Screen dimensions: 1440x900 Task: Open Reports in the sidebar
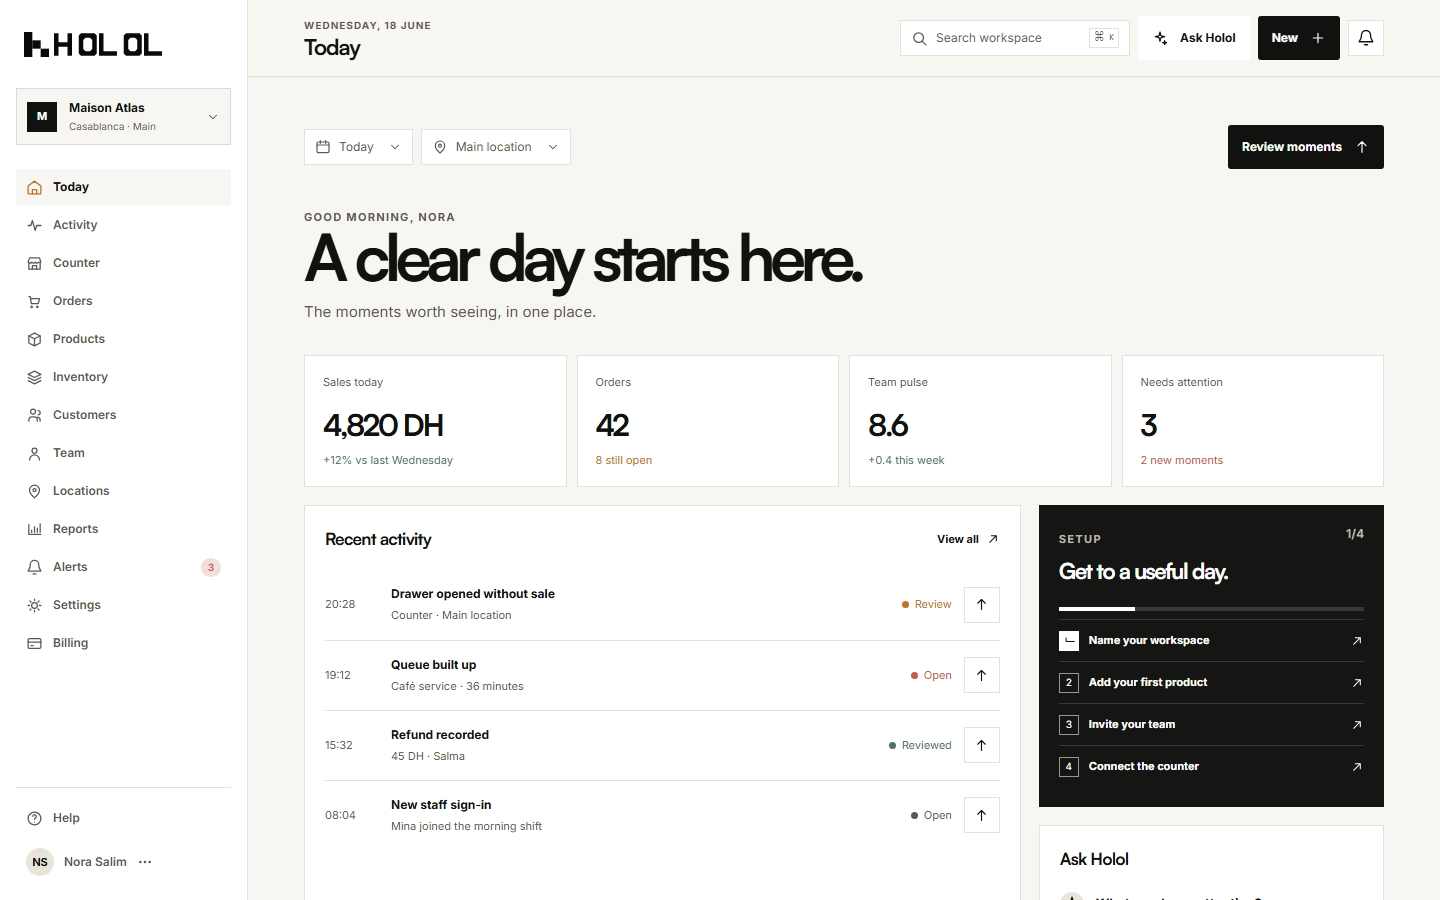123,529
